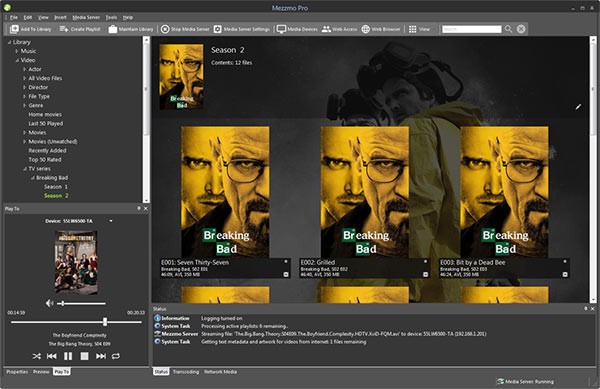Skip to previous track

pos(52,356)
